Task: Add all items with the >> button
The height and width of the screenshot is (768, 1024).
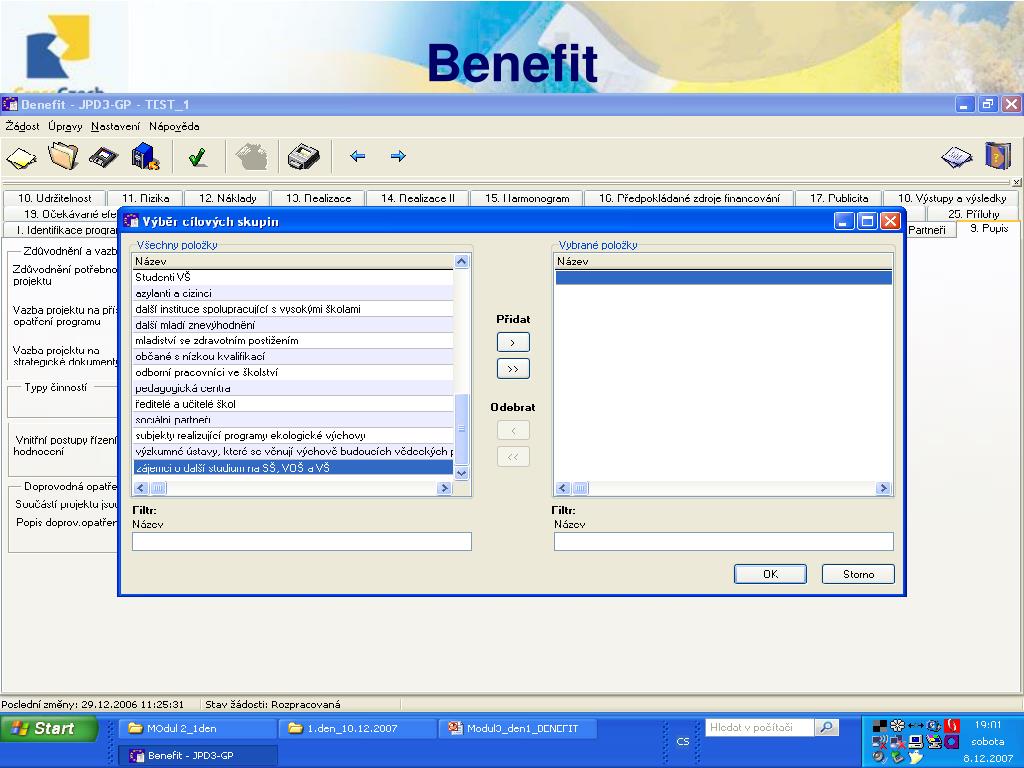Action: (x=513, y=369)
